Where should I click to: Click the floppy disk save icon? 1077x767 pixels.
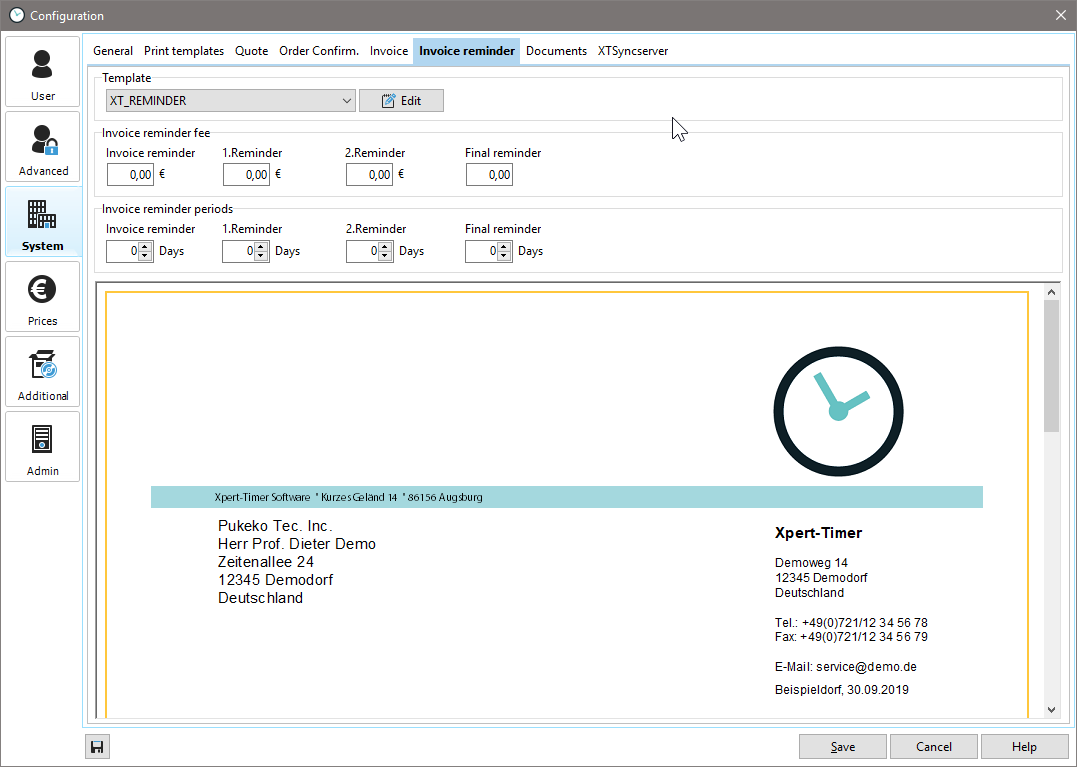98,747
